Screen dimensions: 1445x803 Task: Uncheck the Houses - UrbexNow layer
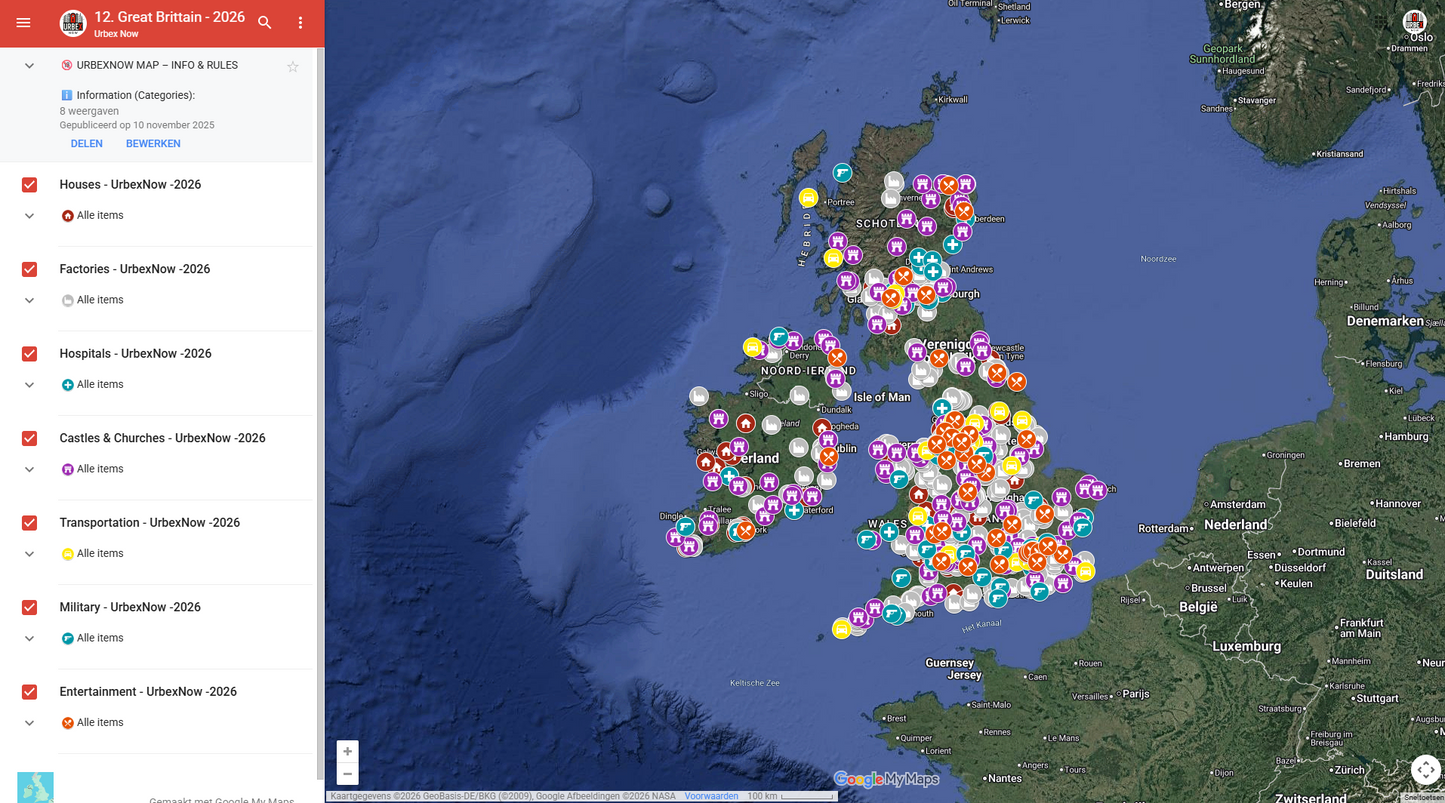click(30, 185)
